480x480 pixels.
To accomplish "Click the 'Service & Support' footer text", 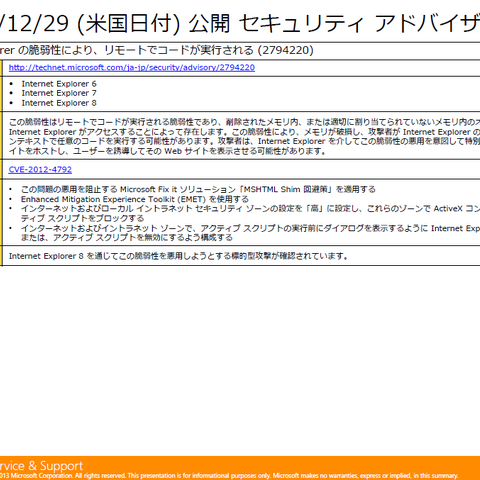I will pyautogui.click(x=41, y=466).
